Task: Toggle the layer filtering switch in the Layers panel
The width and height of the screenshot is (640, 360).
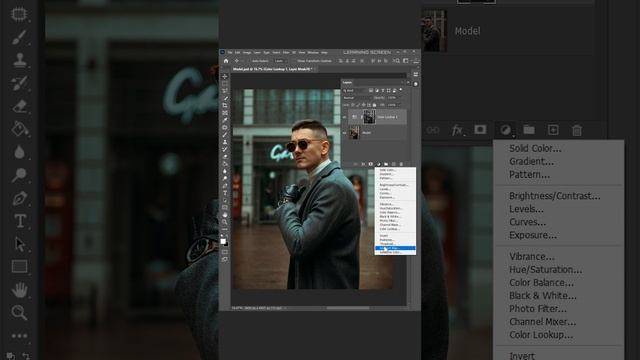Action: [400, 90]
